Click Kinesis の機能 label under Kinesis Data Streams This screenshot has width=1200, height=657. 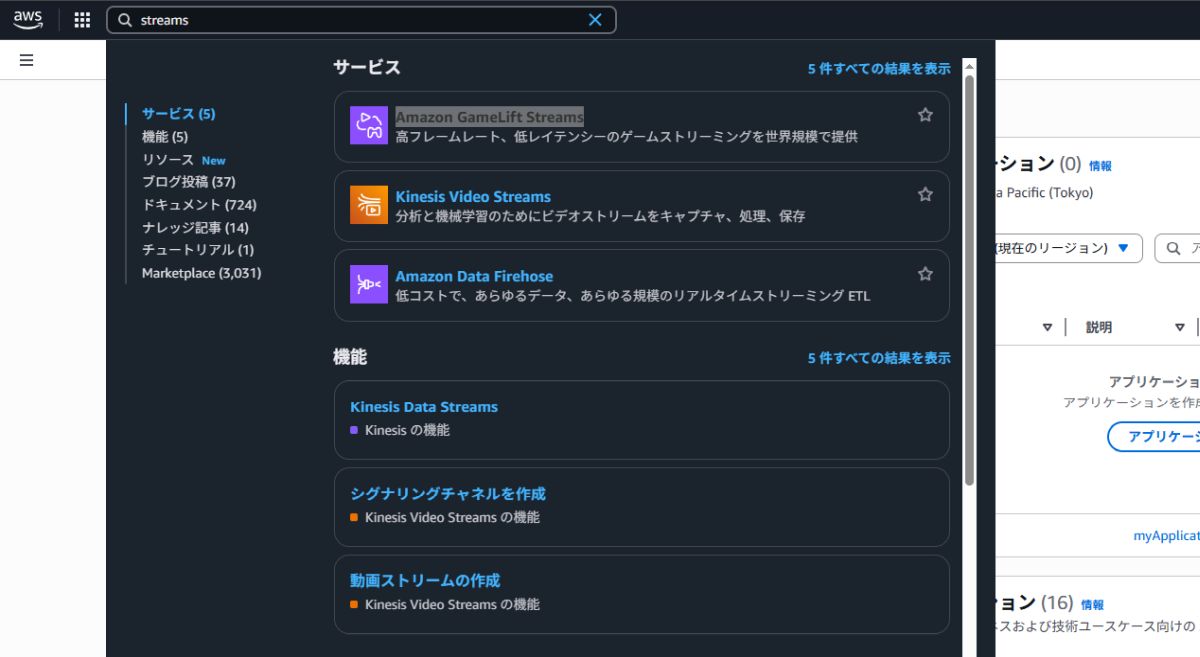coord(407,430)
